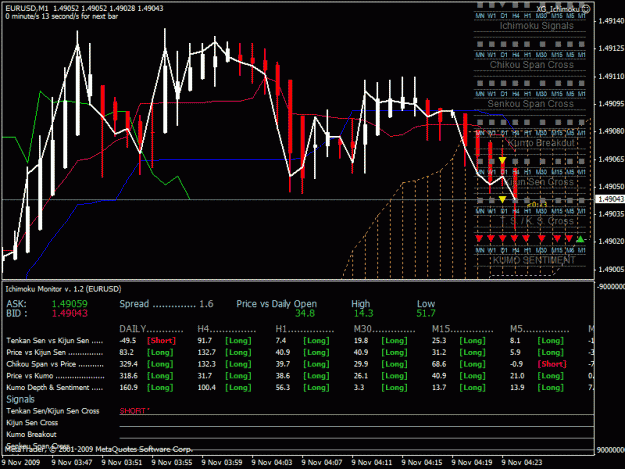Click the red M15 arrow in Kumo Sentiment
This screenshot has width=625, height=469.
[557, 238]
